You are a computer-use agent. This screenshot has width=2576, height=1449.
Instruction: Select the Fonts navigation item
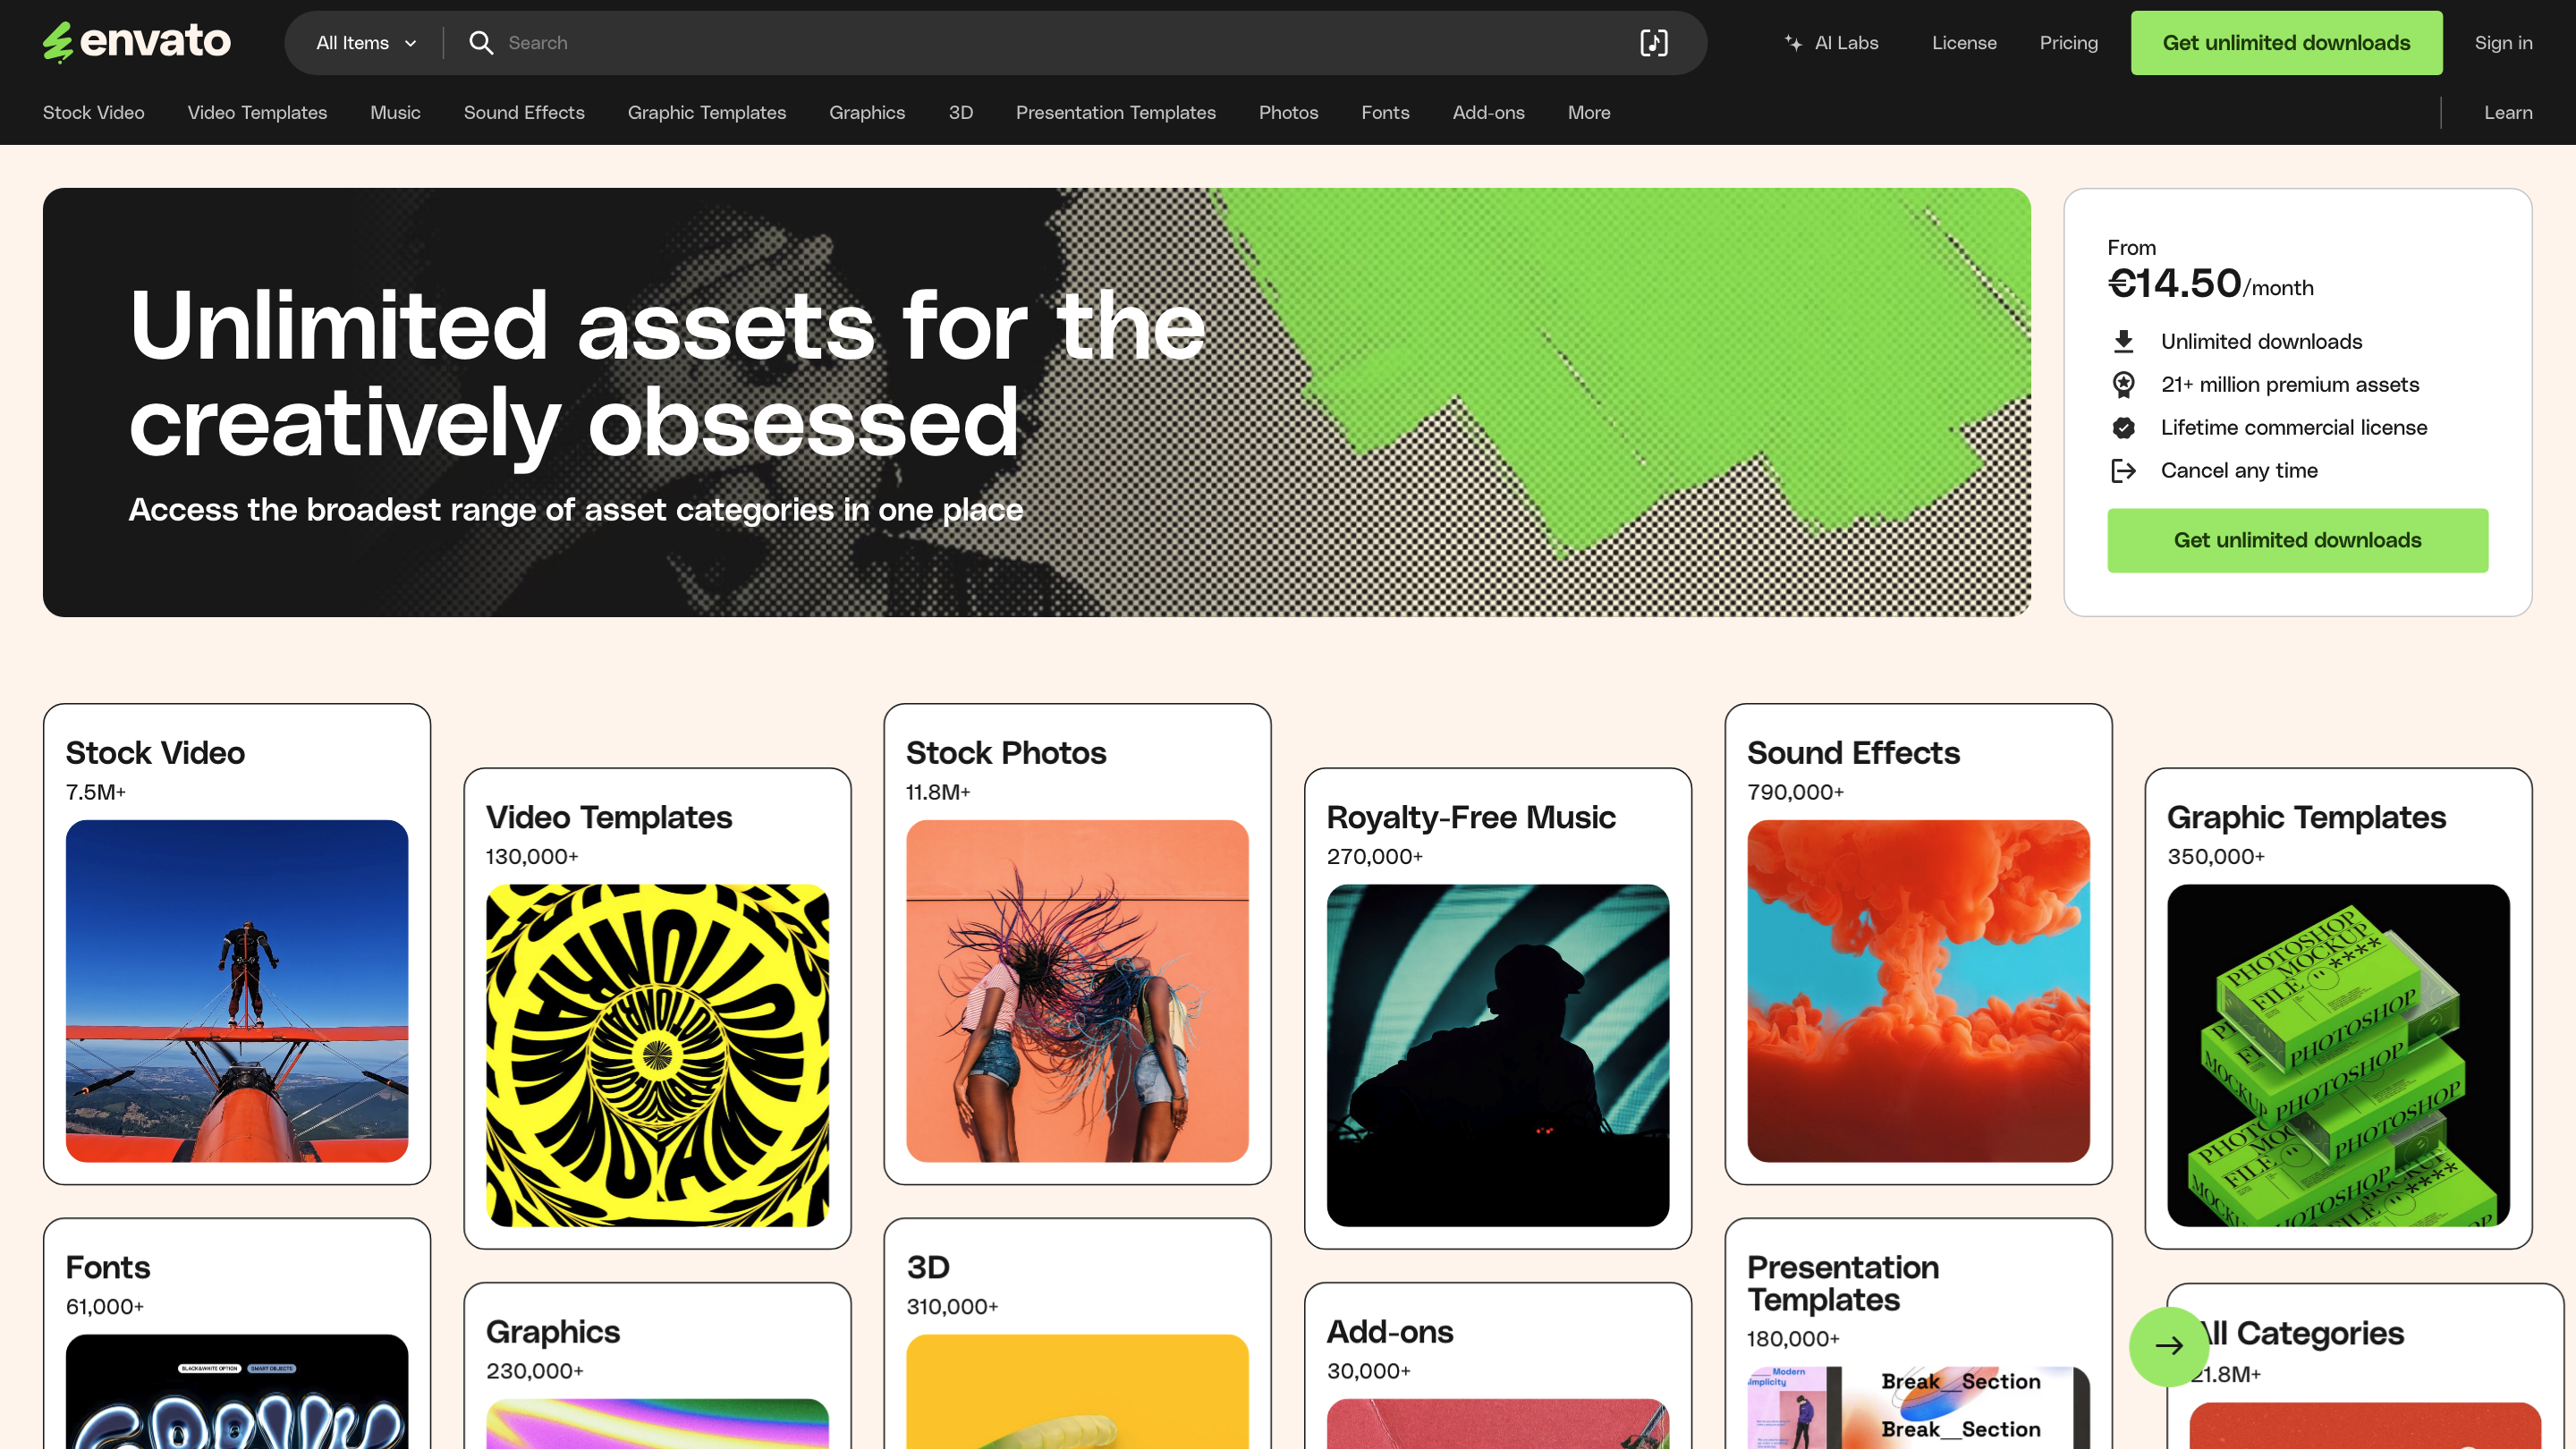[1384, 113]
